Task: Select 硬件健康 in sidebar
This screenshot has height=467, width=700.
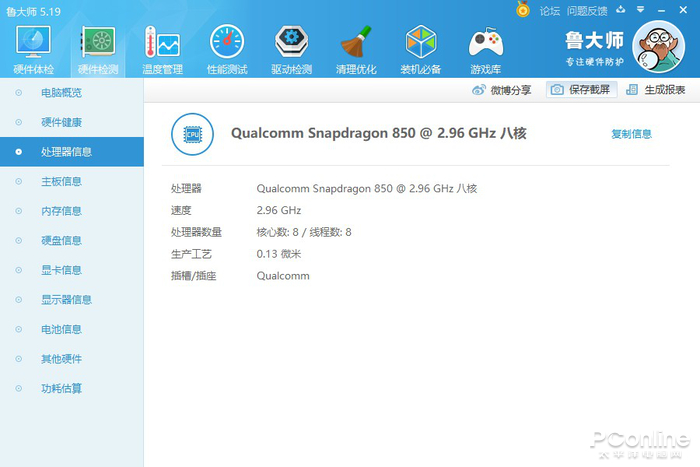Action: click(72, 122)
